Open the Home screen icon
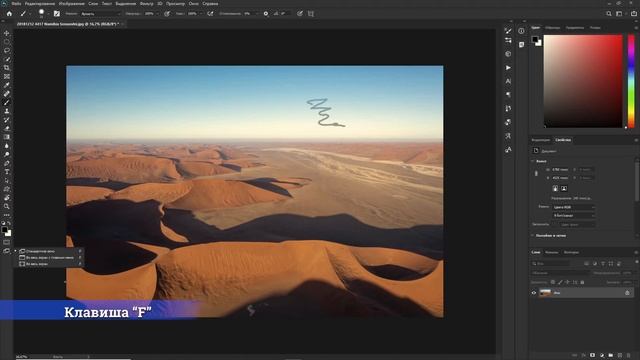The width and height of the screenshot is (640, 360). click(9, 13)
